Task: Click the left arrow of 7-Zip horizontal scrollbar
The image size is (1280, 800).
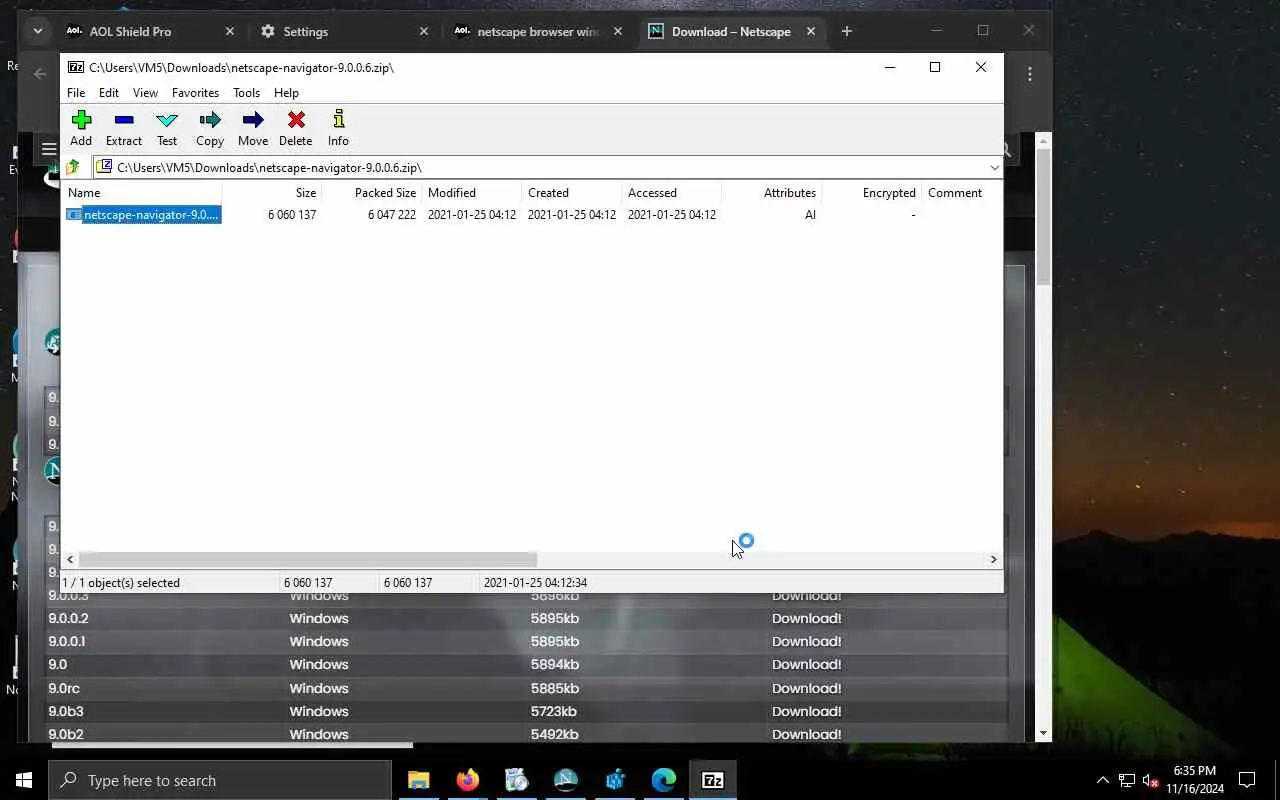Action: click(70, 560)
